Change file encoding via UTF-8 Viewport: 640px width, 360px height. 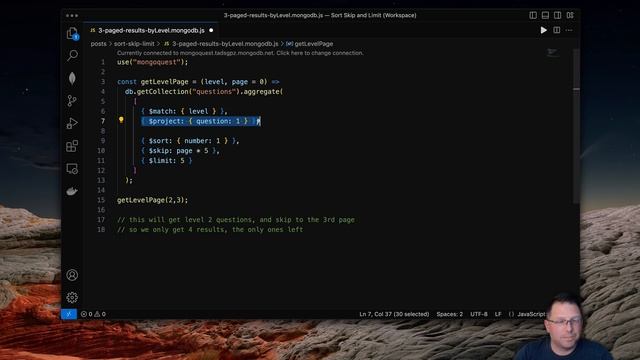pos(479,314)
